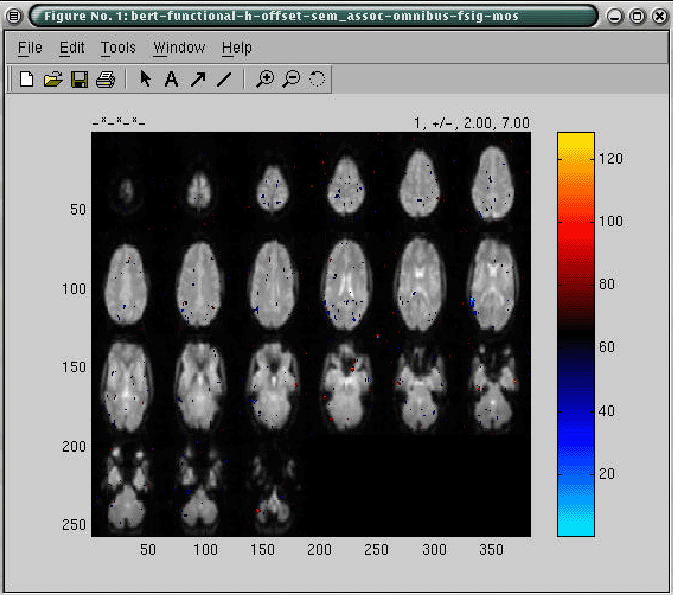Click the first brain slice in the top row
This screenshot has width=673, height=595.
tap(127, 189)
